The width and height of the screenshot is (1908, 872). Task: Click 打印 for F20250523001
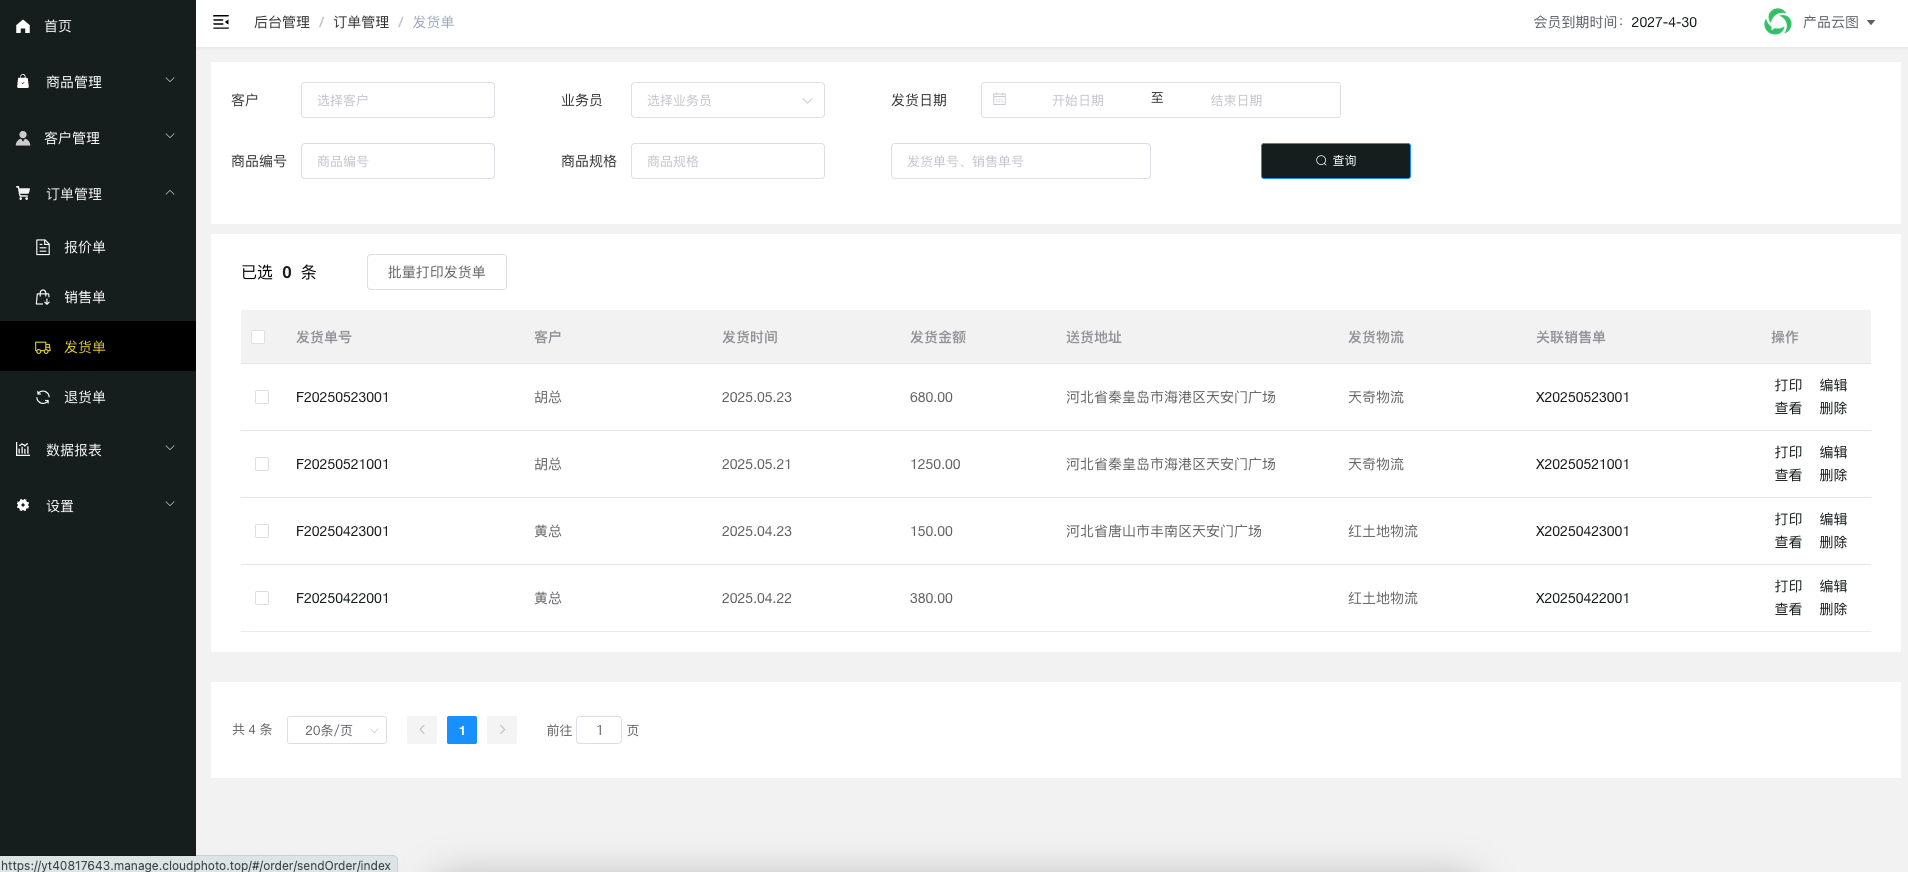(1788, 385)
